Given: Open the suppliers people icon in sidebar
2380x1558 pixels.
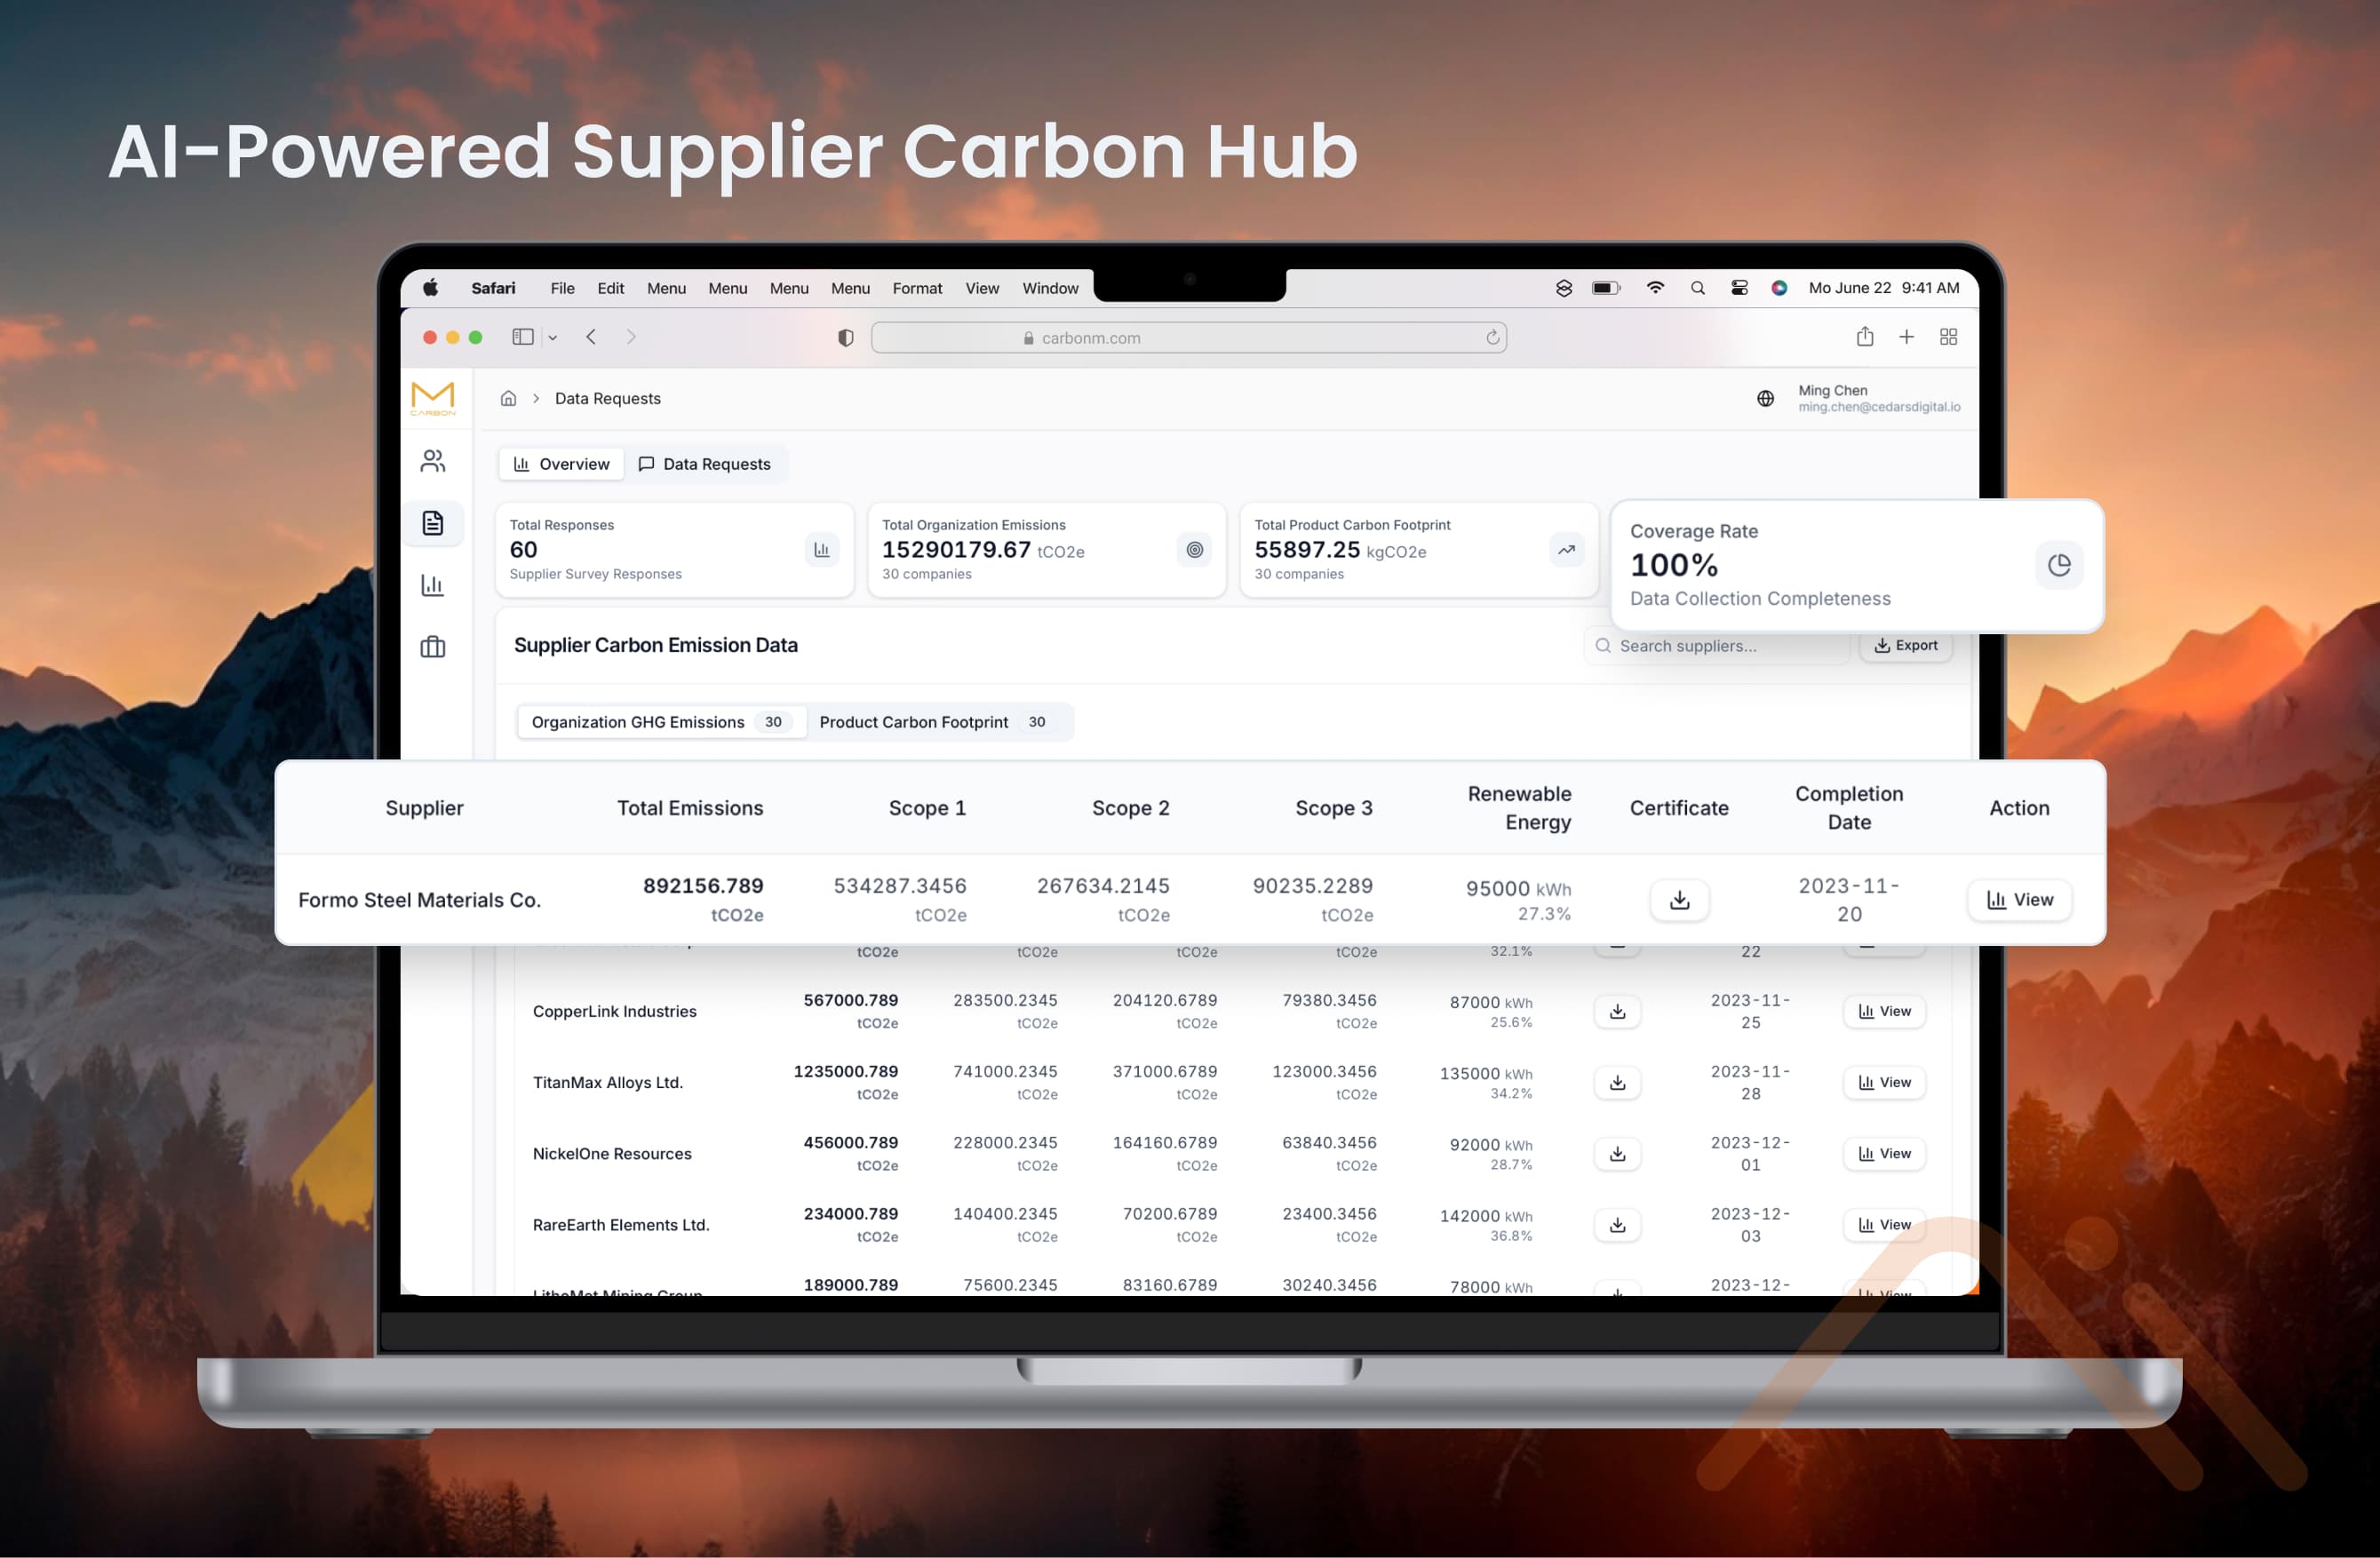Looking at the screenshot, I should click(x=433, y=461).
